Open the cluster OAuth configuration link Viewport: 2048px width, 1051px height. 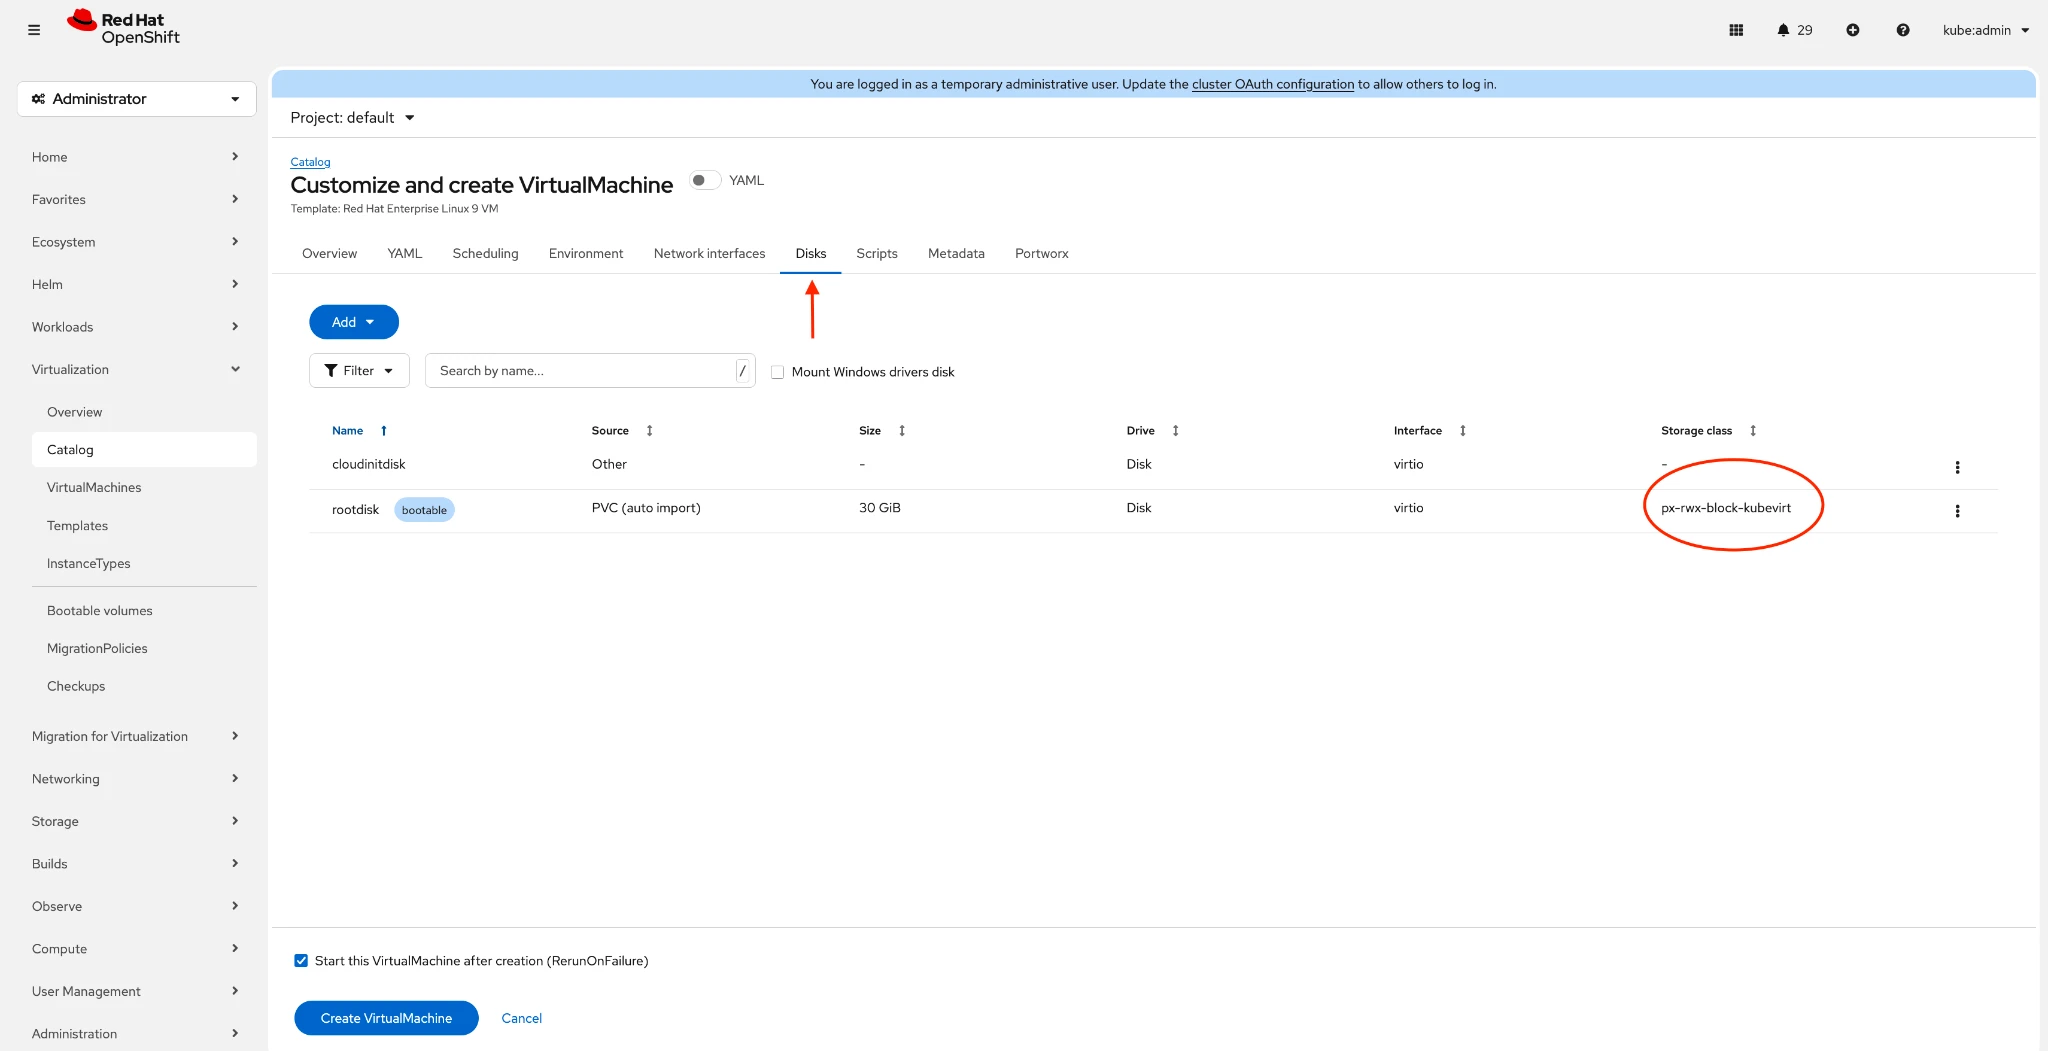[1273, 84]
